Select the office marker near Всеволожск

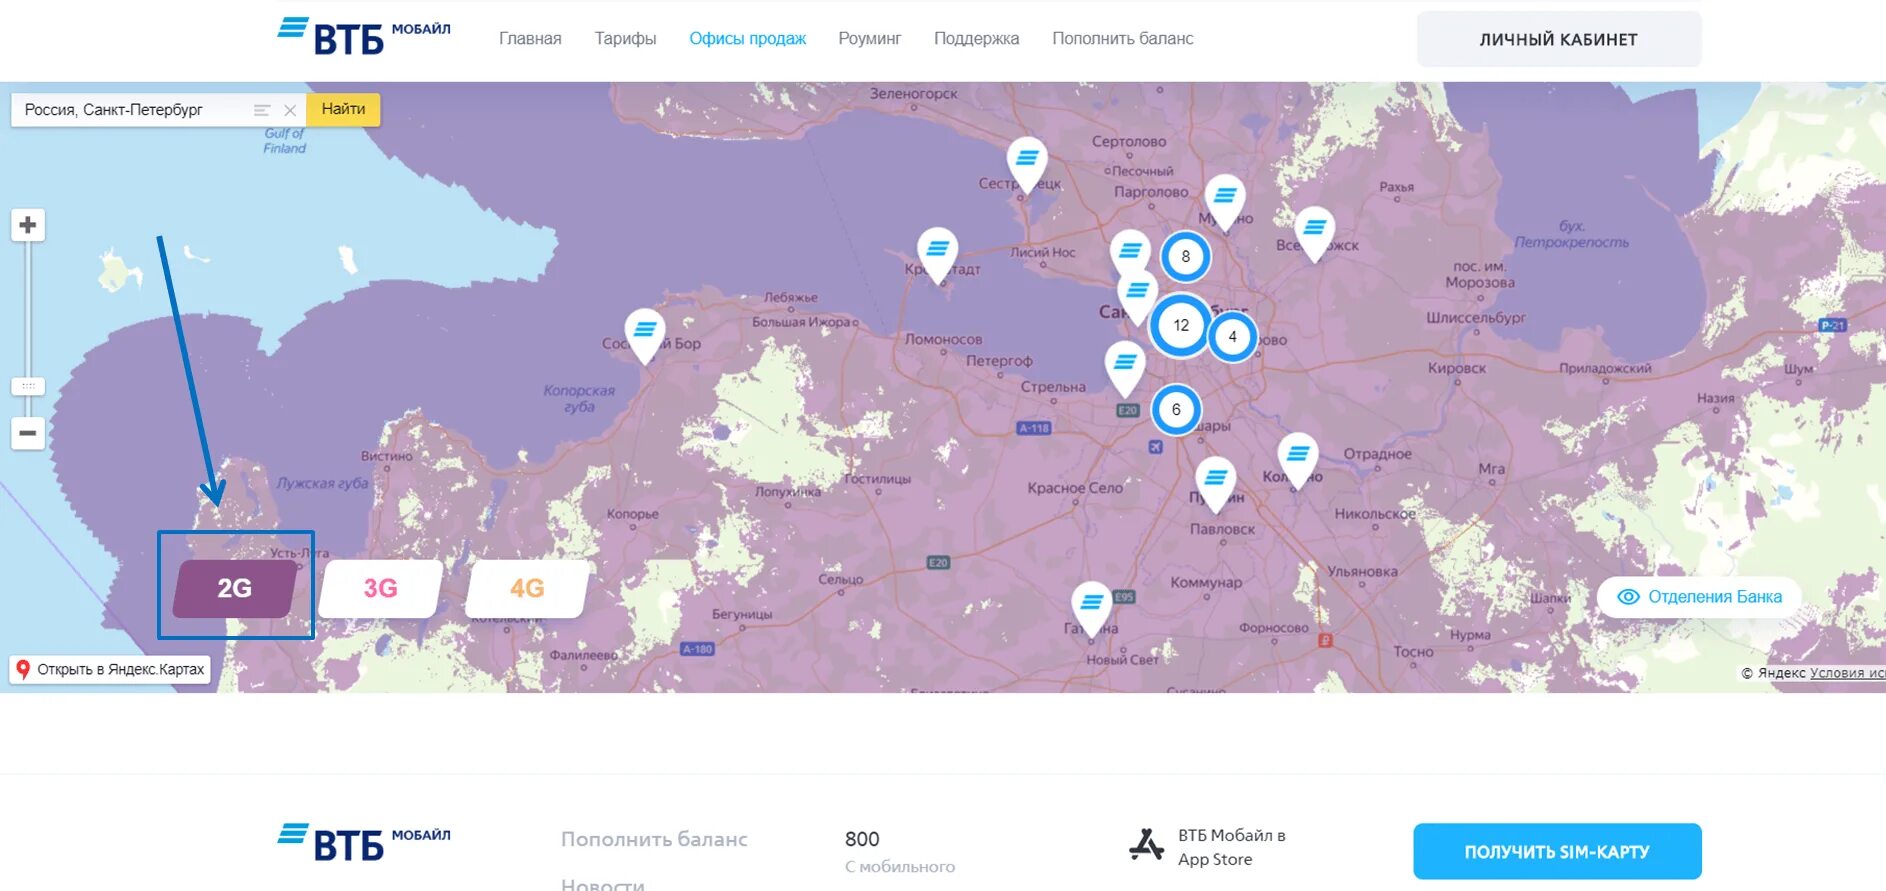1314,234
